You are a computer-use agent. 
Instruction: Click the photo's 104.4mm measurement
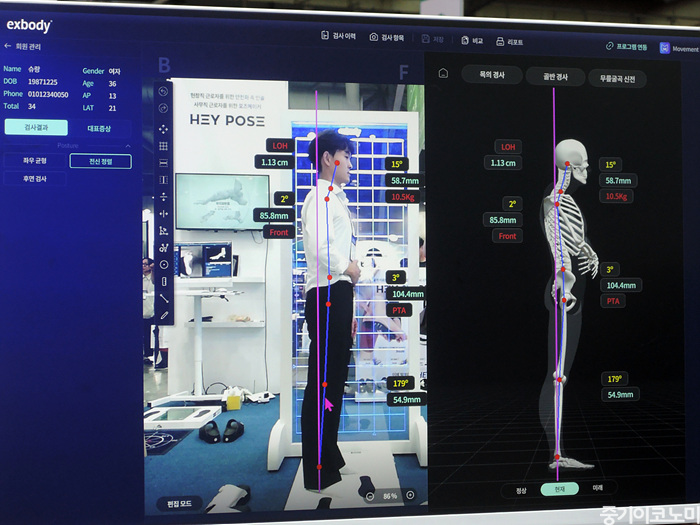(407, 294)
